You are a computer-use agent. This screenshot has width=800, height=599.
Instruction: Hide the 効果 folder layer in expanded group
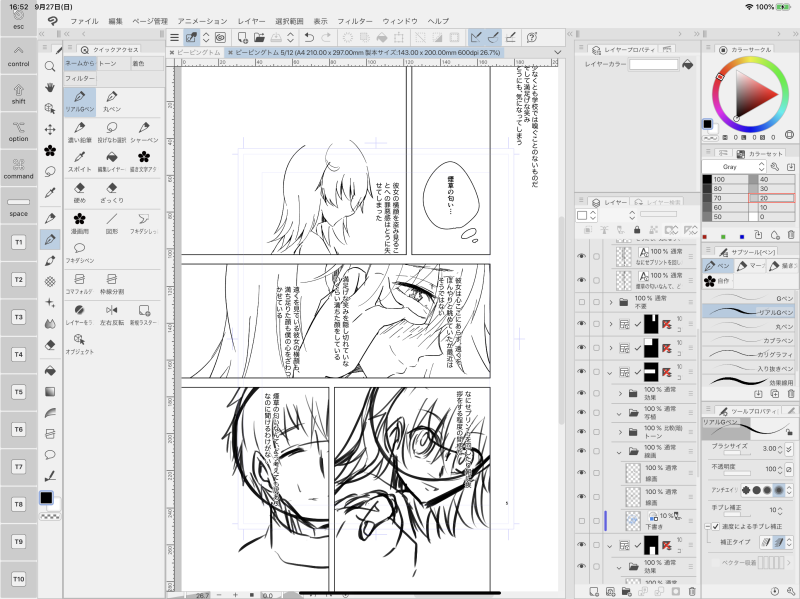(x=581, y=393)
